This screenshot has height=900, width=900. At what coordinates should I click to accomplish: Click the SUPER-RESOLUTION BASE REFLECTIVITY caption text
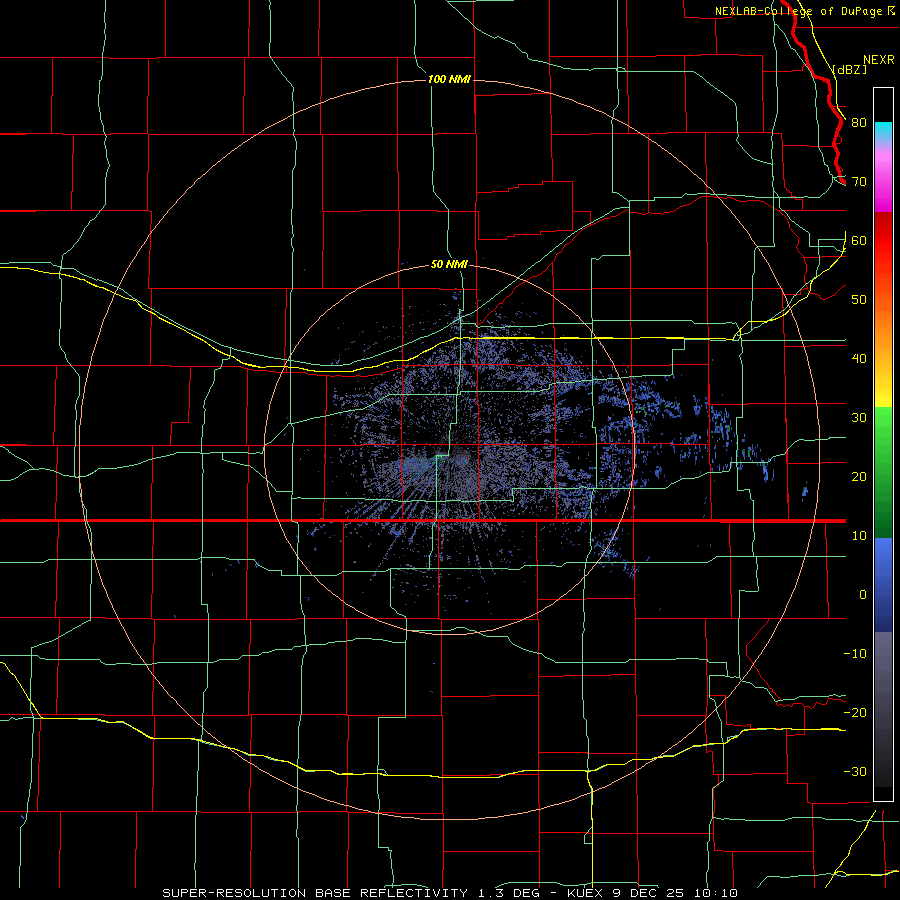click(315, 893)
